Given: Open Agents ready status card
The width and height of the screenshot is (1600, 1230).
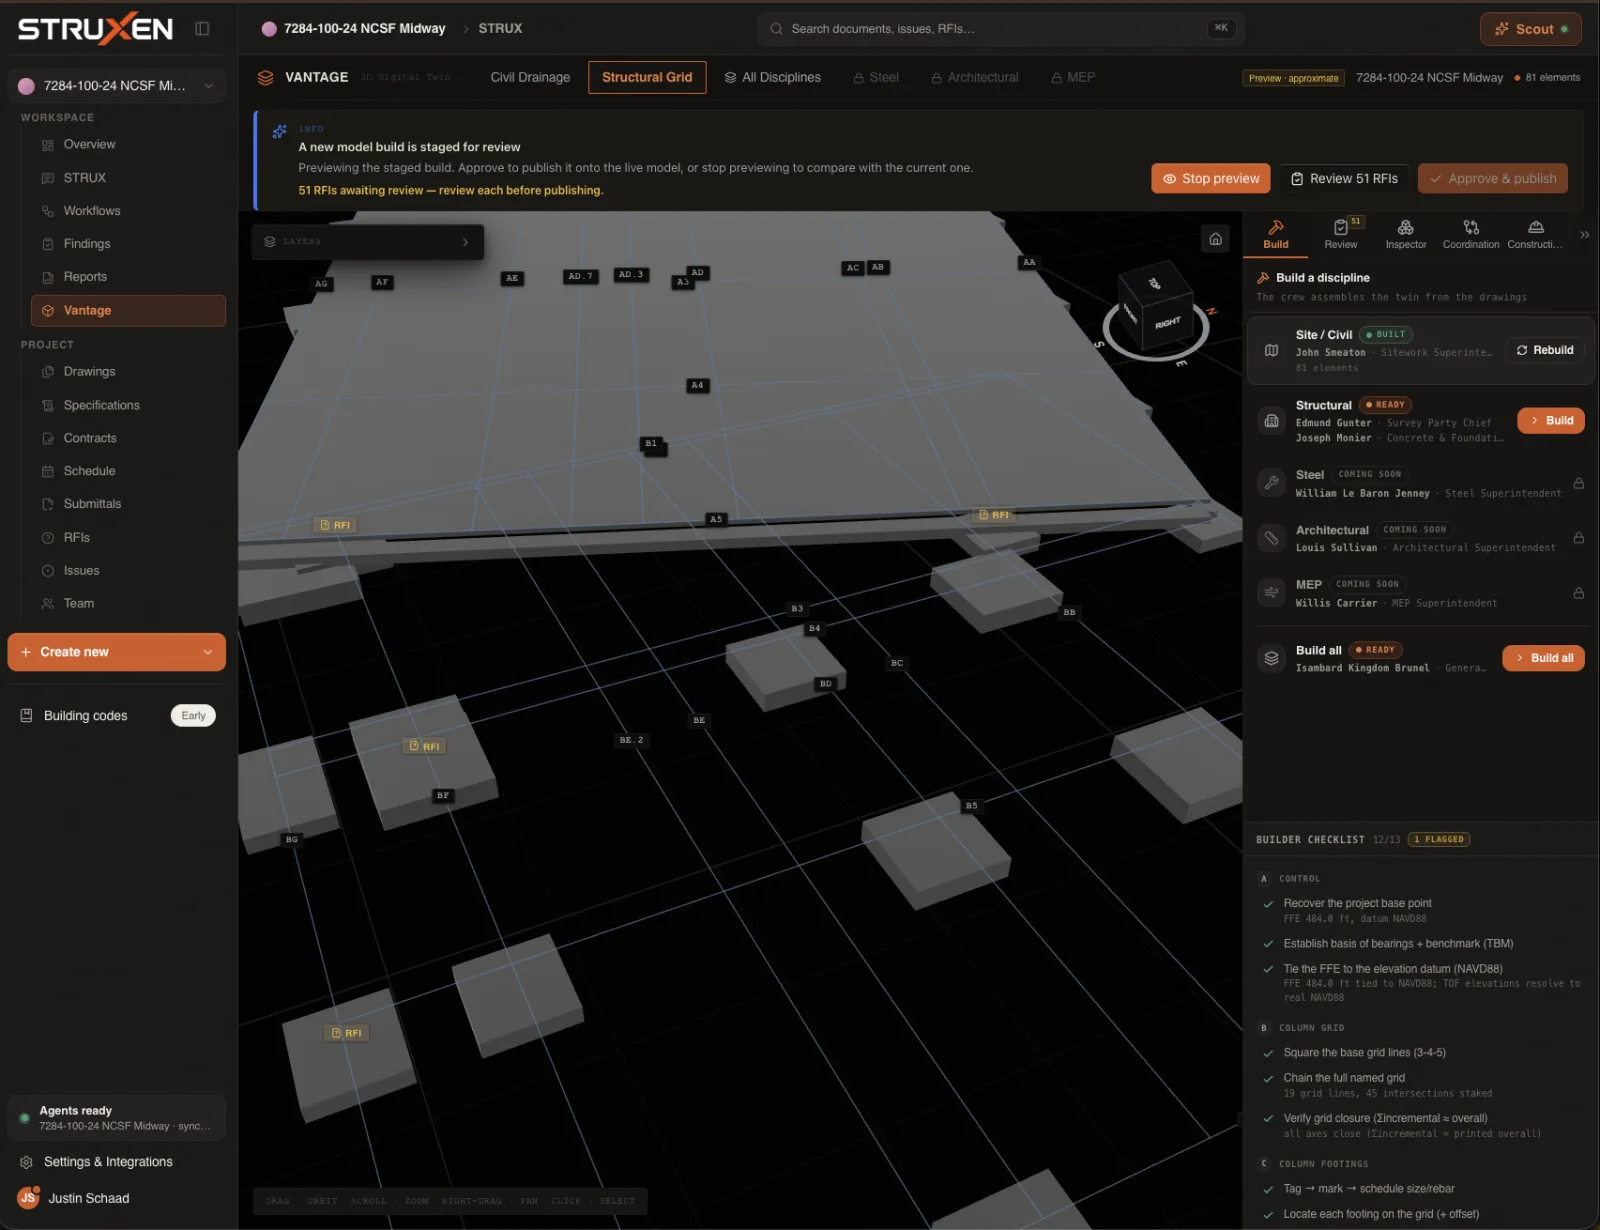Looking at the screenshot, I should (x=116, y=1118).
